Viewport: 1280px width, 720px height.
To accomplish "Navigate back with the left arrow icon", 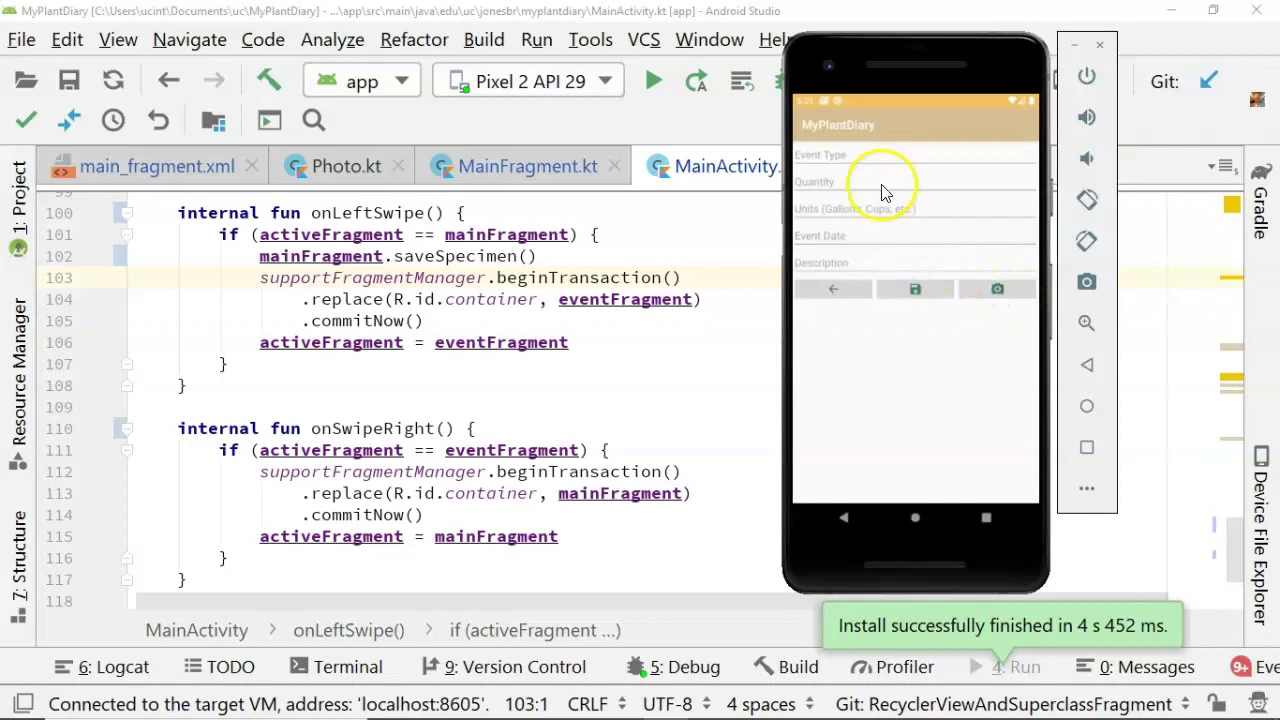I will pos(168,81).
